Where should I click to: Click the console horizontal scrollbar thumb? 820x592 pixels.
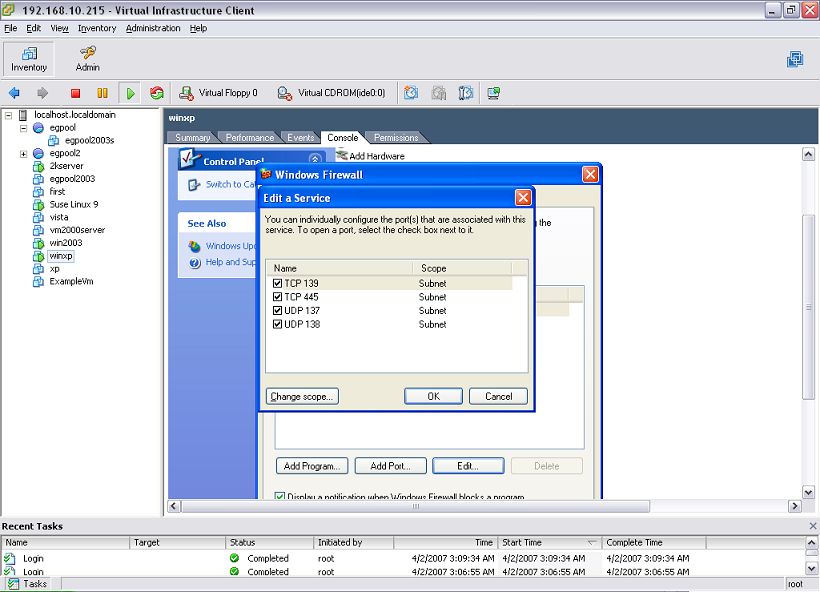pyautogui.click(x=416, y=506)
